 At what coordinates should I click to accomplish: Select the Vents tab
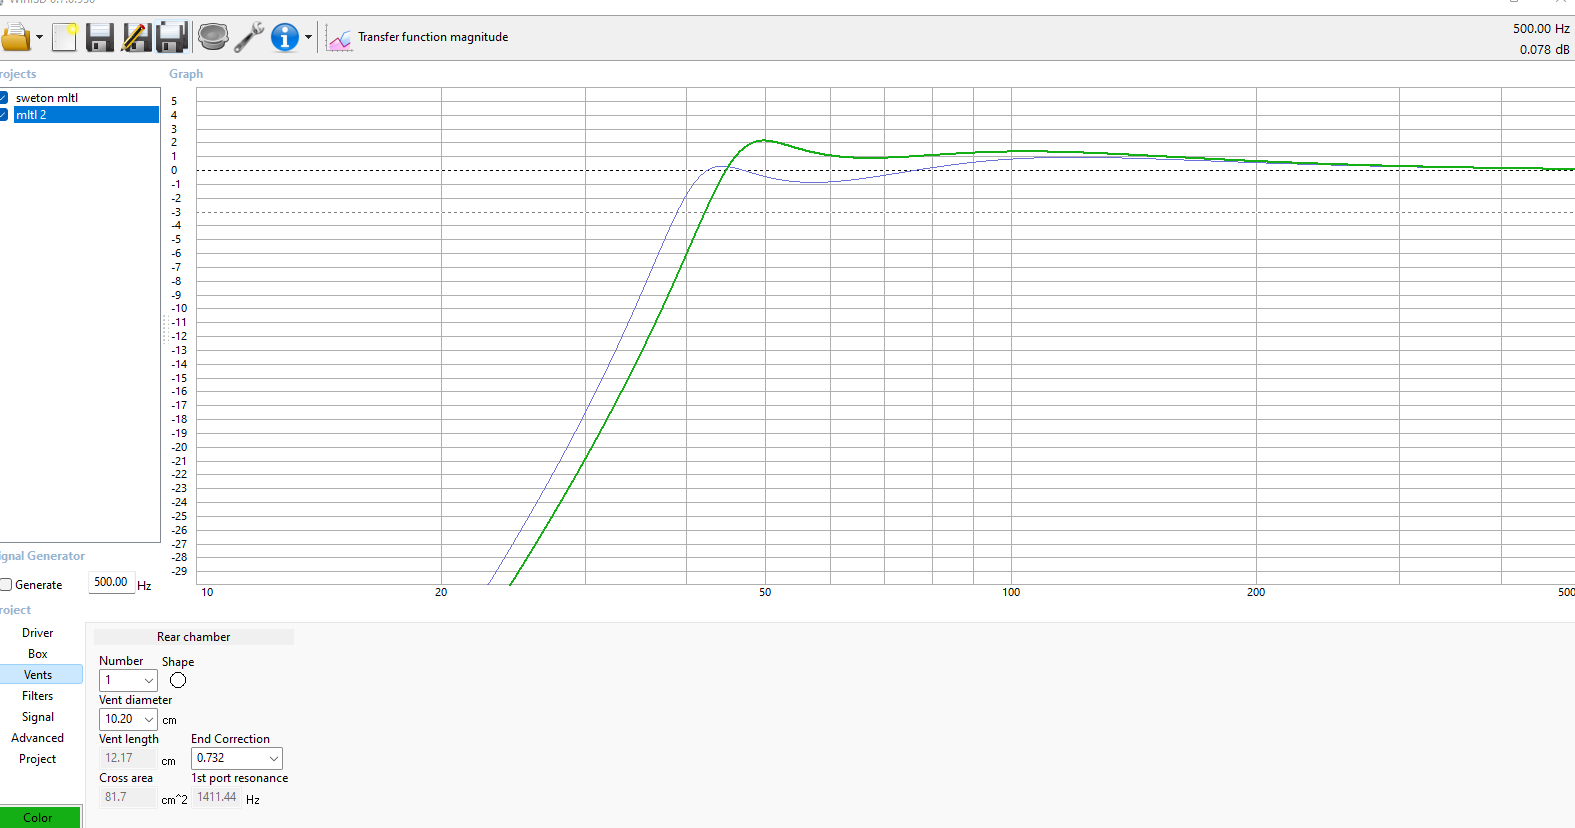click(38, 675)
